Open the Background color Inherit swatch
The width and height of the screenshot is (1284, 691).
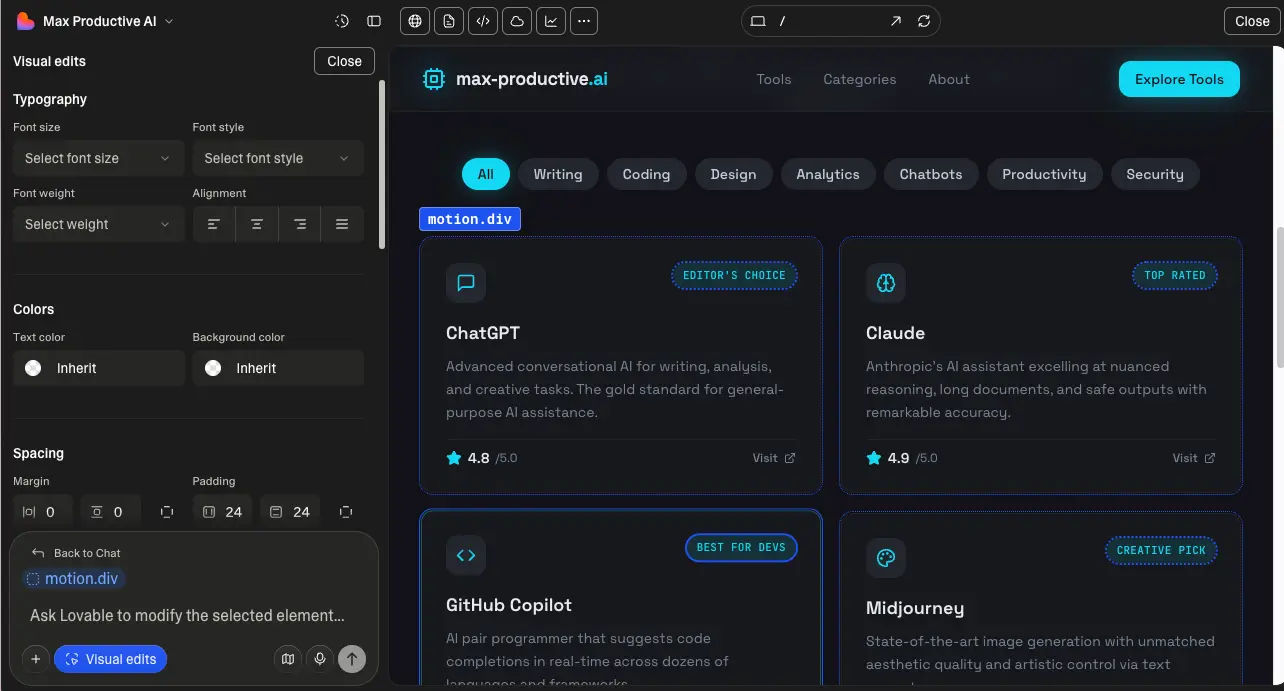tap(278, 368)
